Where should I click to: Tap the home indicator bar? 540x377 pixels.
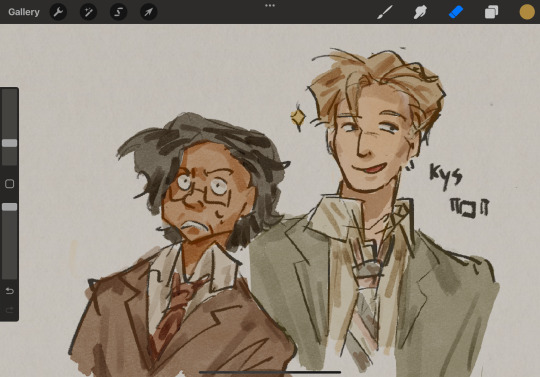[270, 372]
